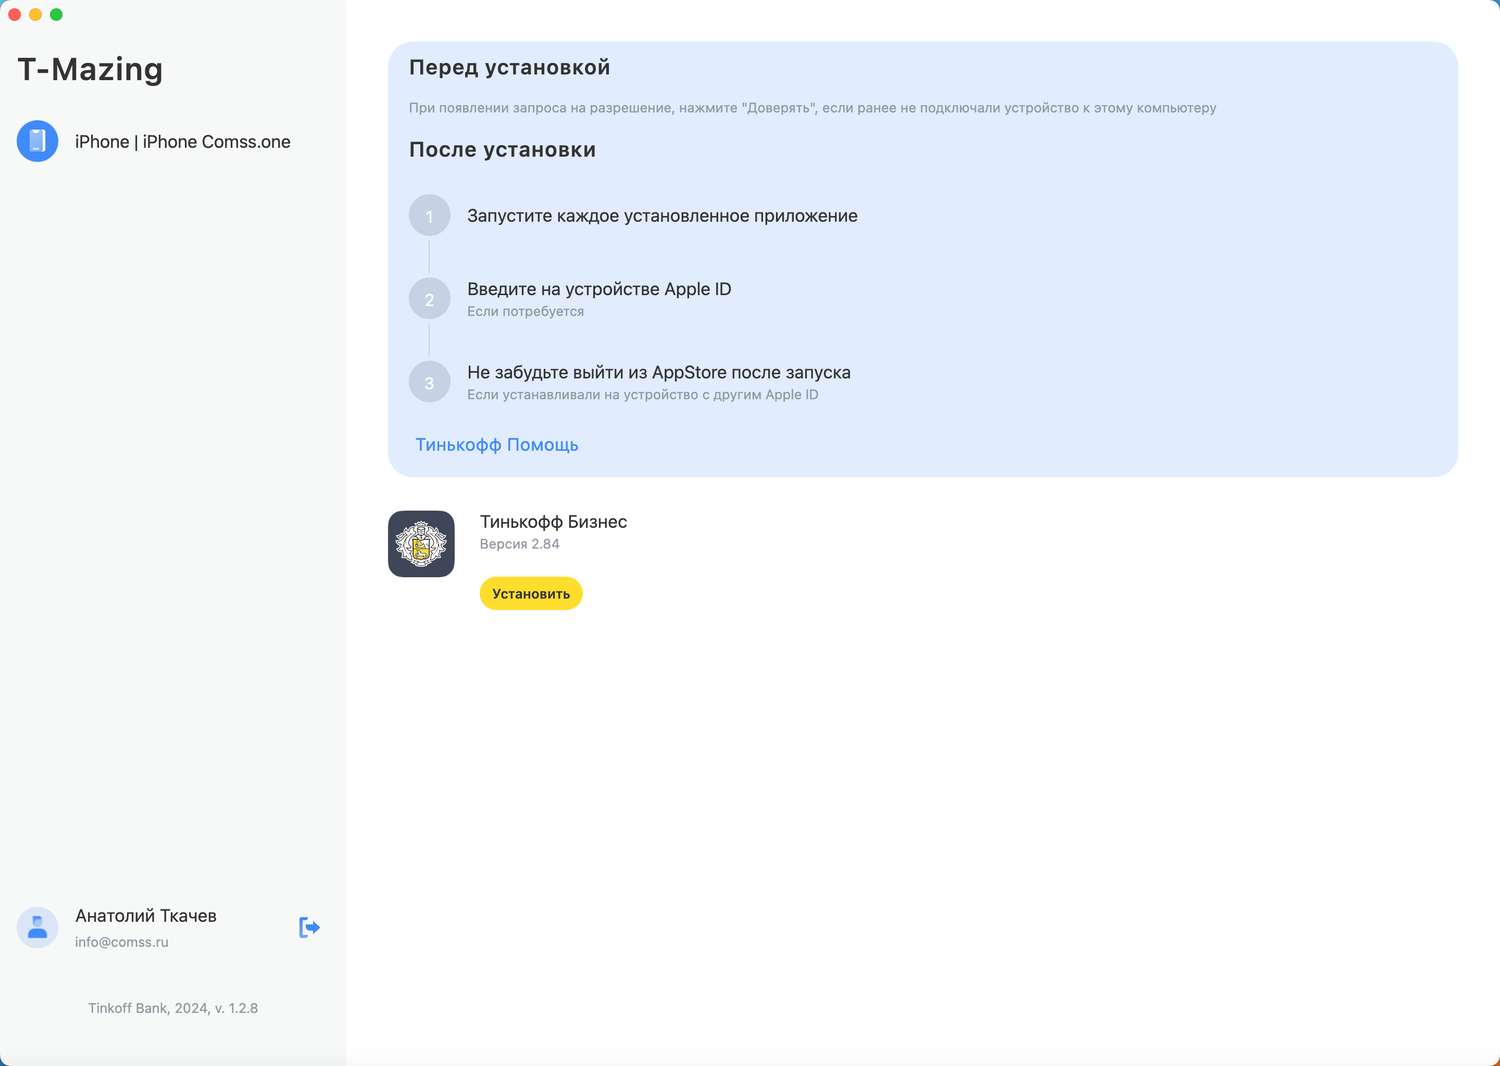Open the Тинькофф Помощь link

click(x=497, y=445)
